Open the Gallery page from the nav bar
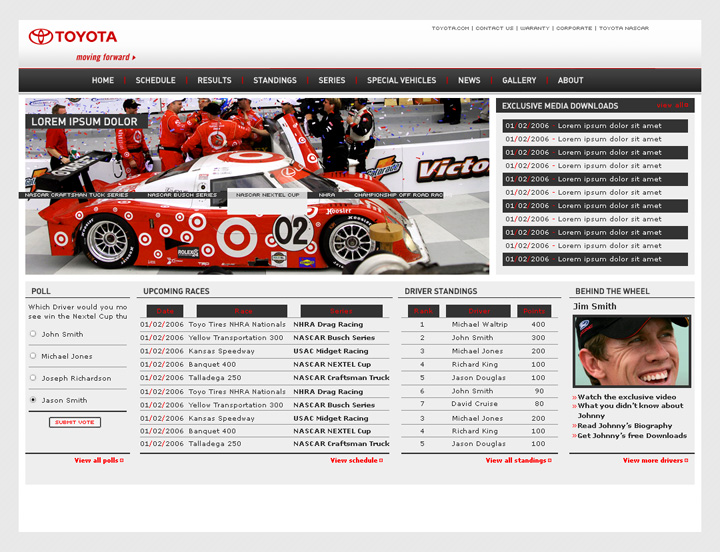This screenshot has height=552, width=720. (519, 81)
